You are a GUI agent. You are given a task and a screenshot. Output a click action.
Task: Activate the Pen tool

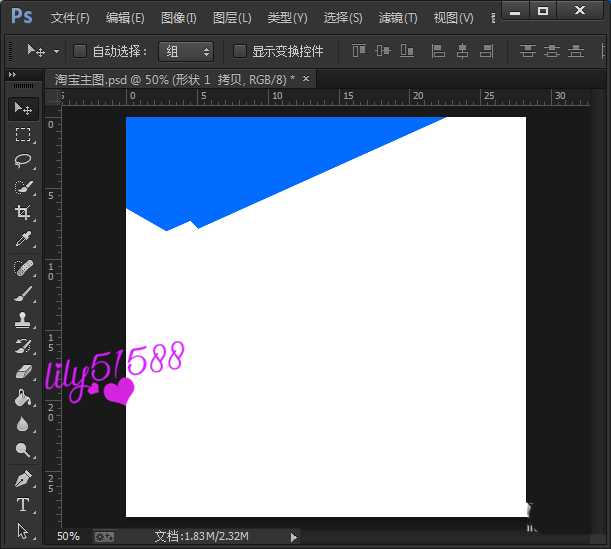22,479
